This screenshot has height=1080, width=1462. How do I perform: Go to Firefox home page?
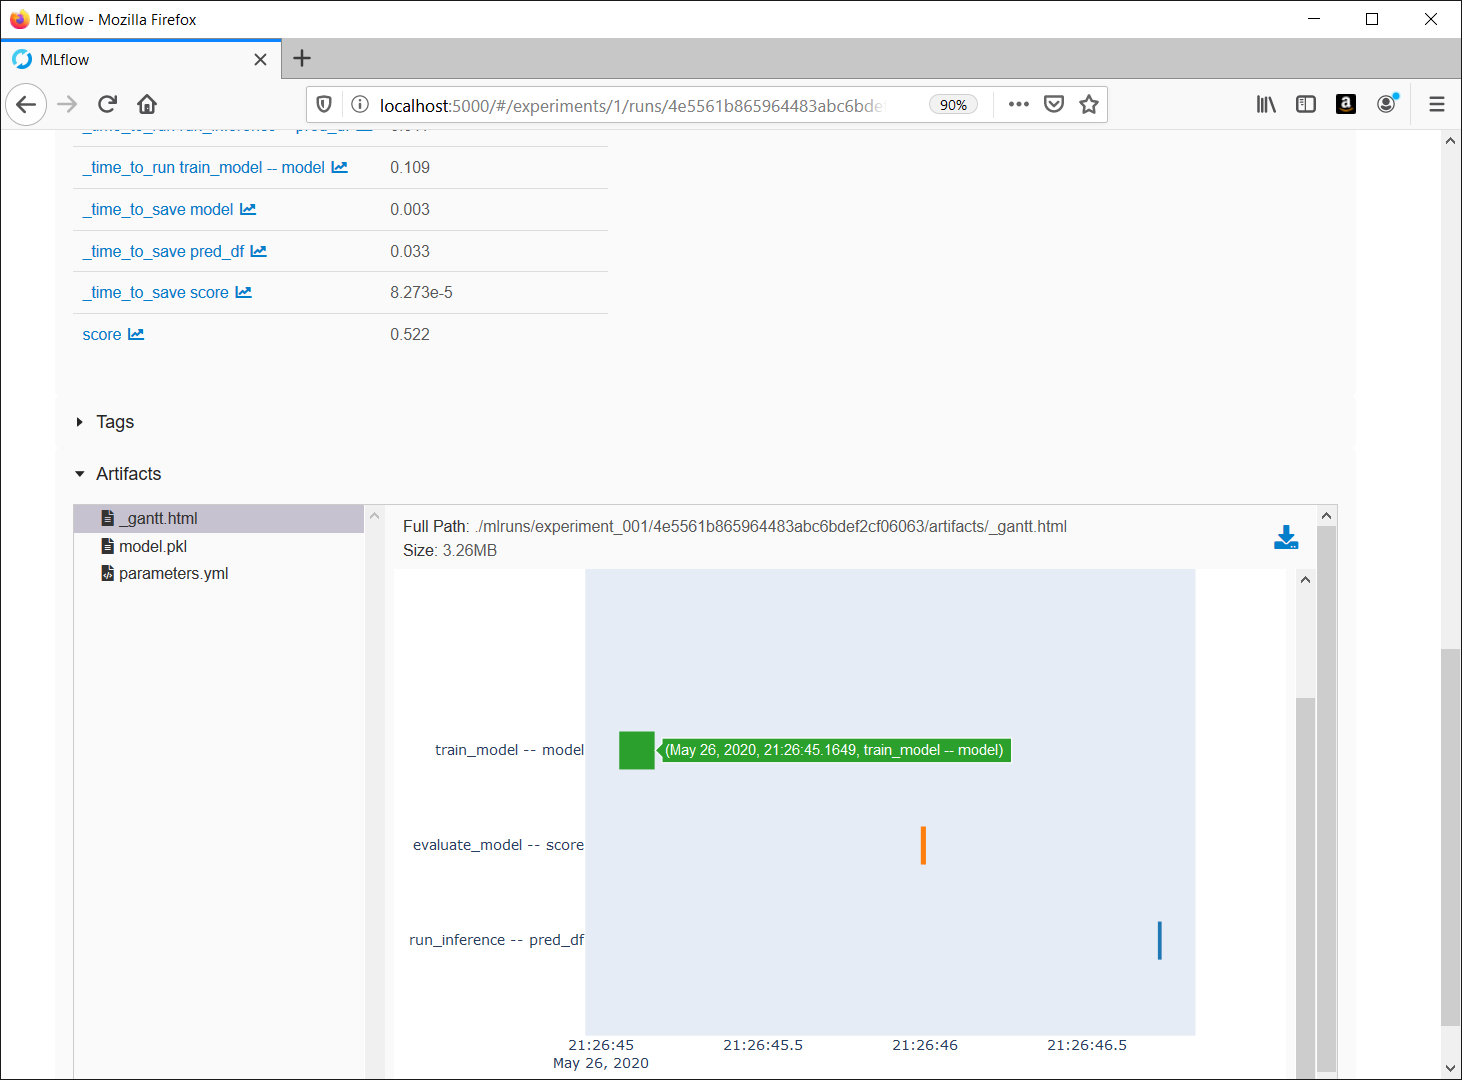147,104
